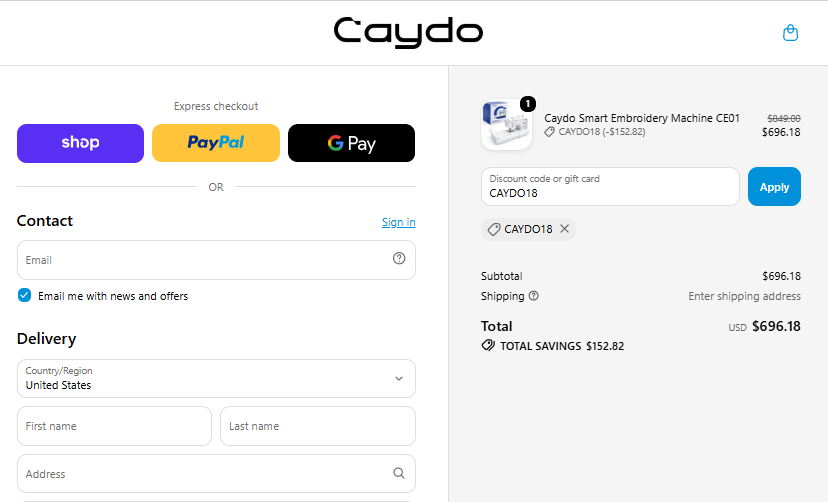Apply the discount code
Screen dimensions: 828x502
click(774, 187)
